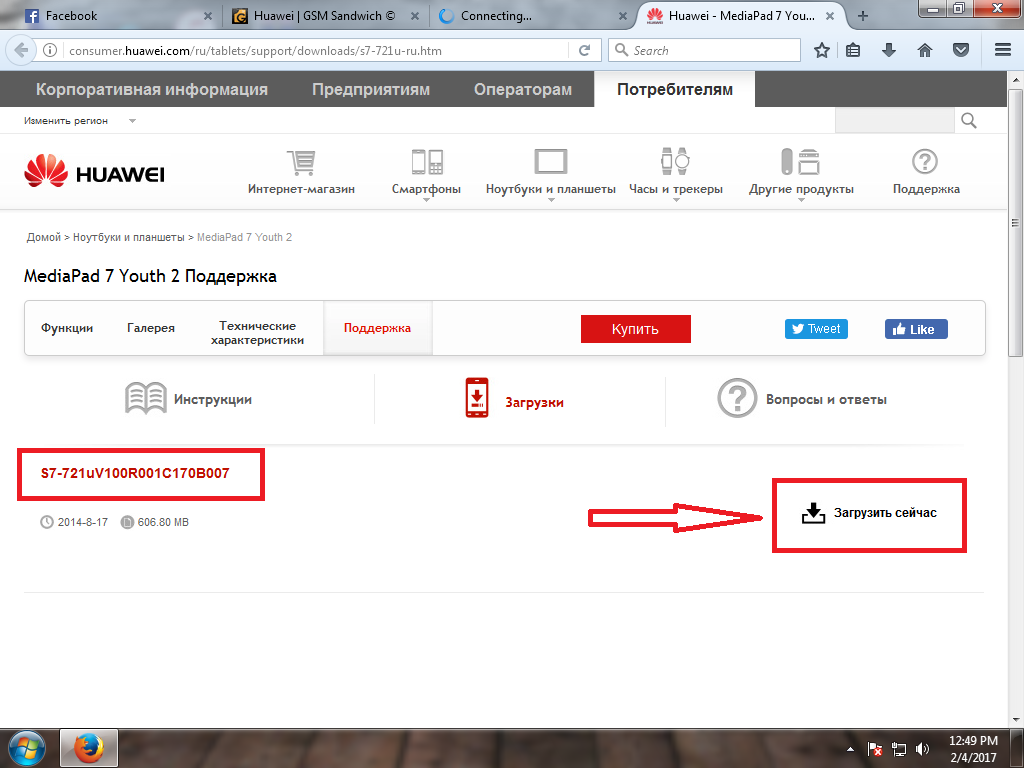This screenshot has height=768, width=1024.
Task: Click Загрузить сейчас download link
Action: 870,513
